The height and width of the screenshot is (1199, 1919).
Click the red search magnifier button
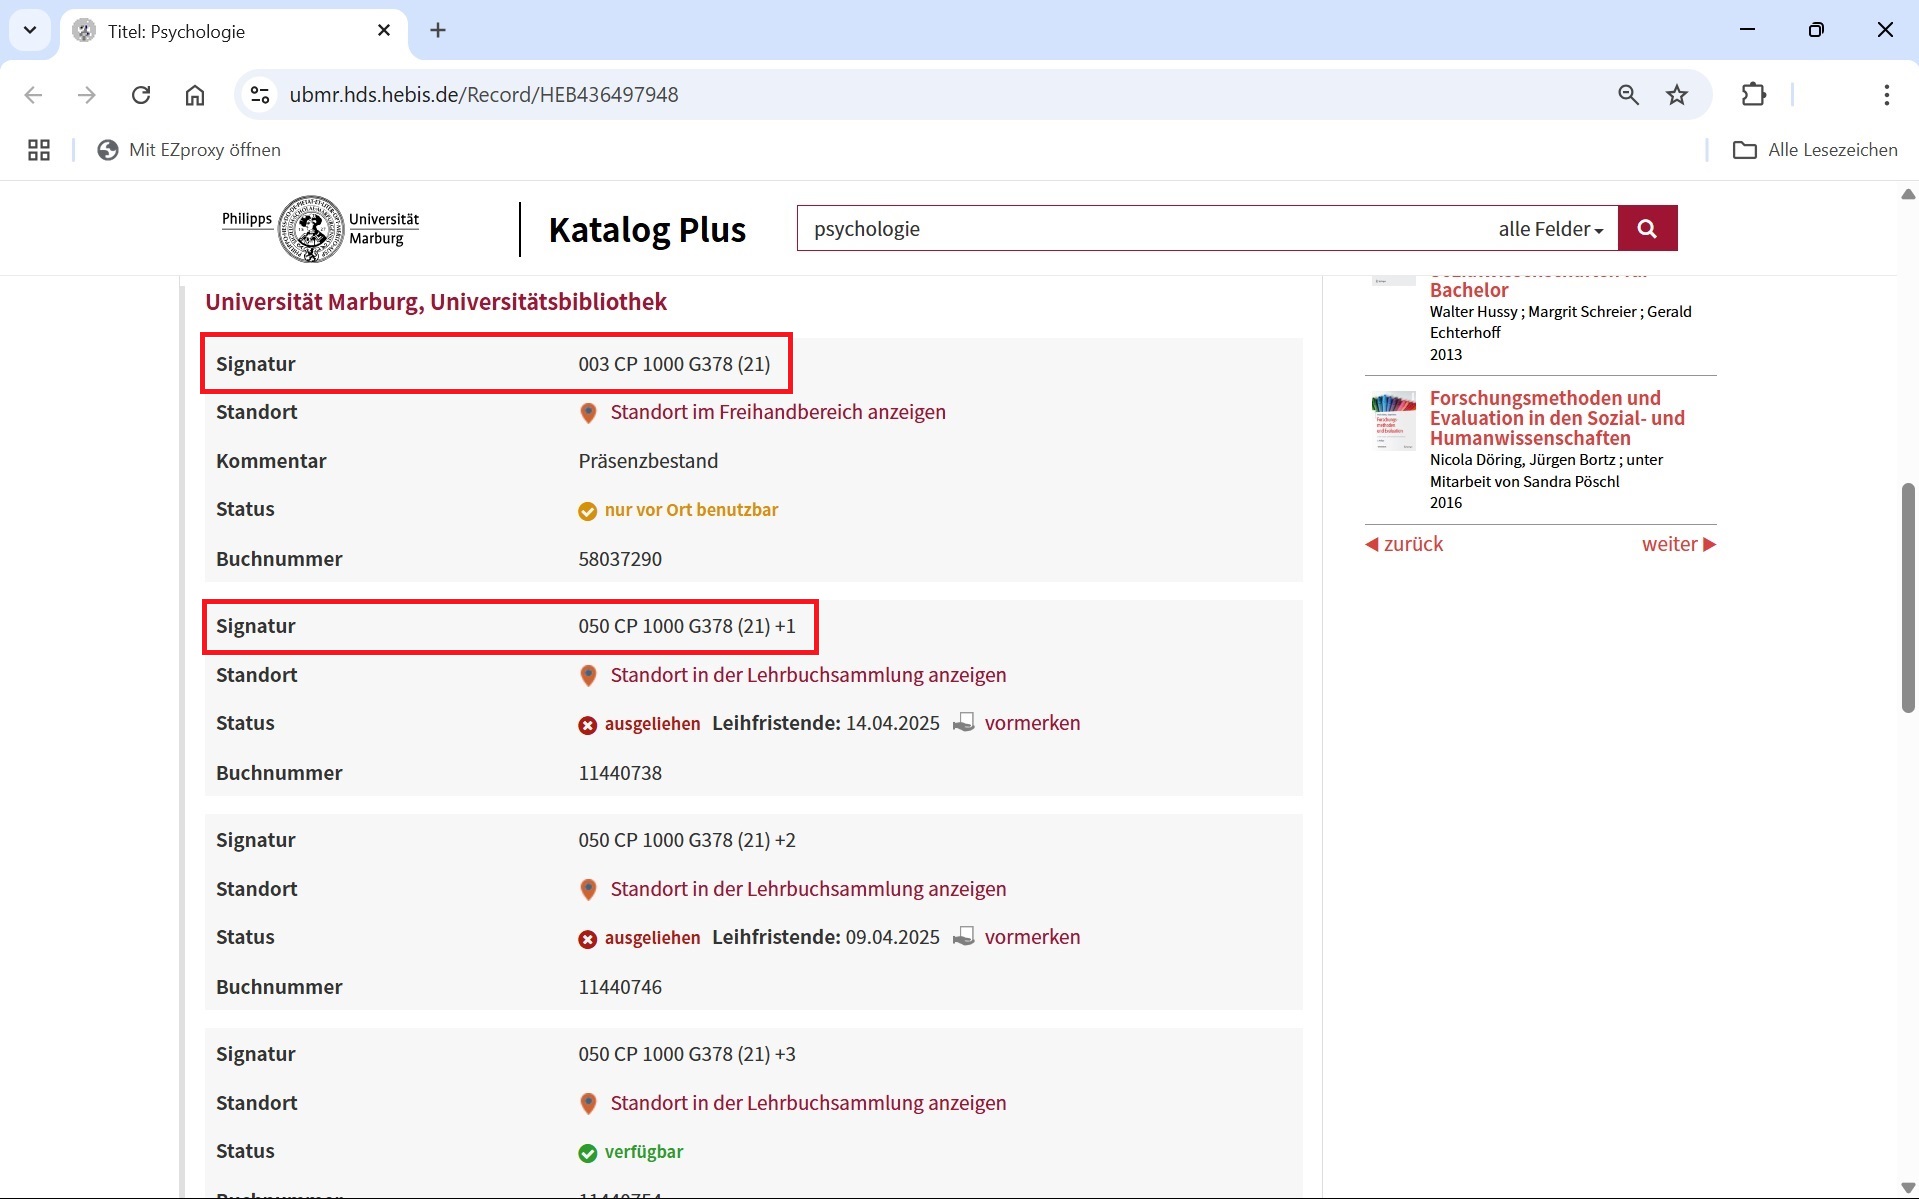click(x=1646, y=229)
